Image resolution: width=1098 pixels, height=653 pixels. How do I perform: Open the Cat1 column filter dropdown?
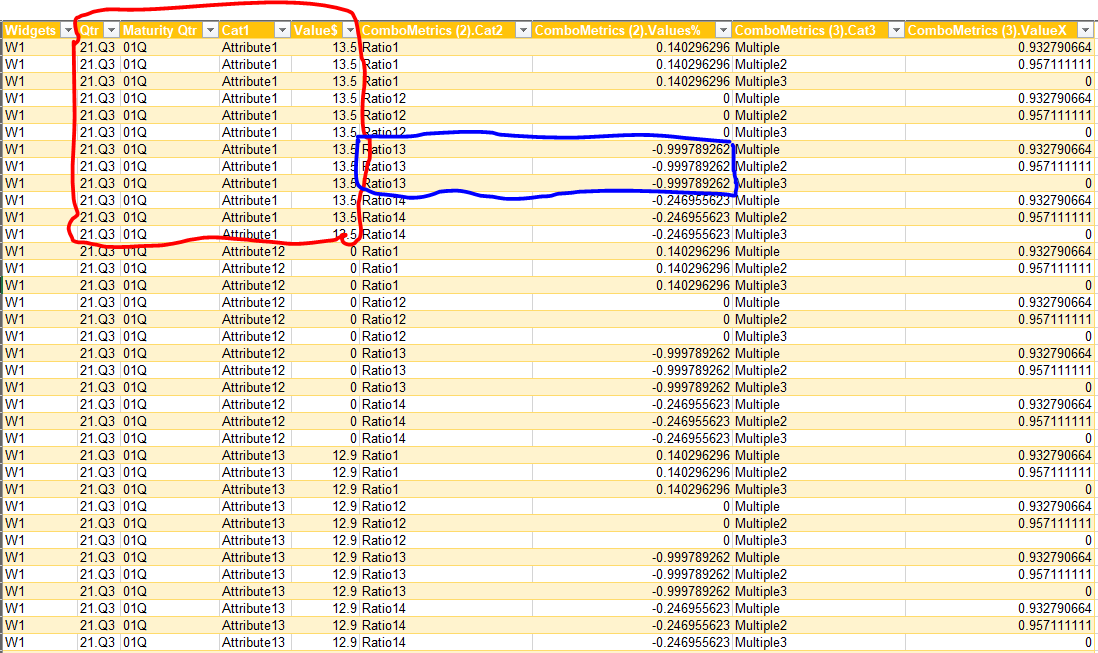point(282,30)
